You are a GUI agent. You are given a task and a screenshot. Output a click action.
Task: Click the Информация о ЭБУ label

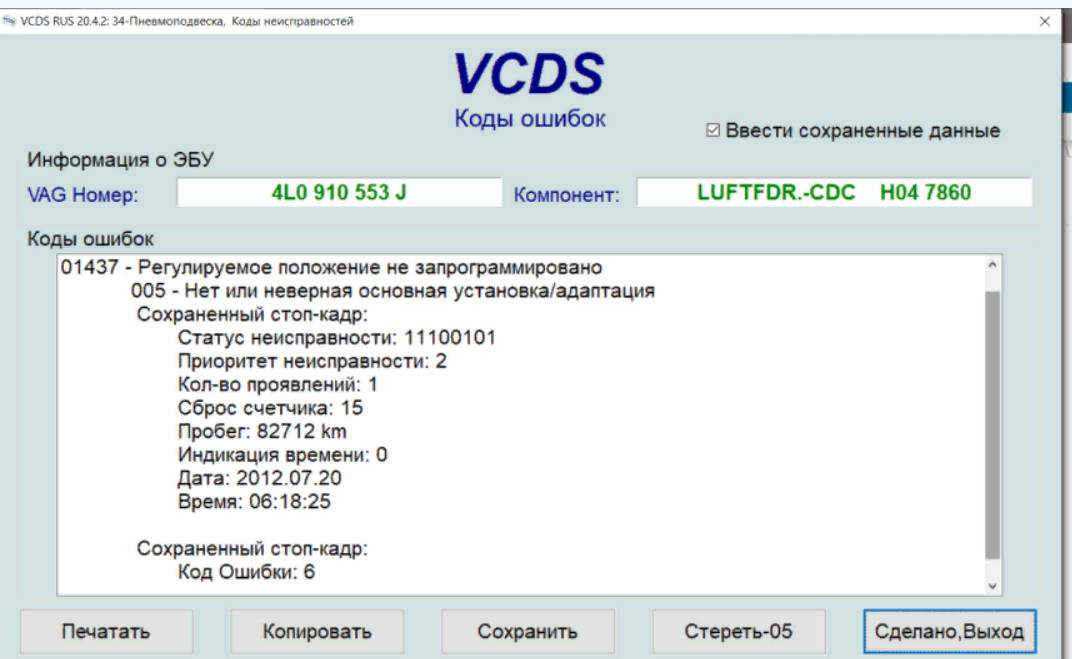point(120,159)
